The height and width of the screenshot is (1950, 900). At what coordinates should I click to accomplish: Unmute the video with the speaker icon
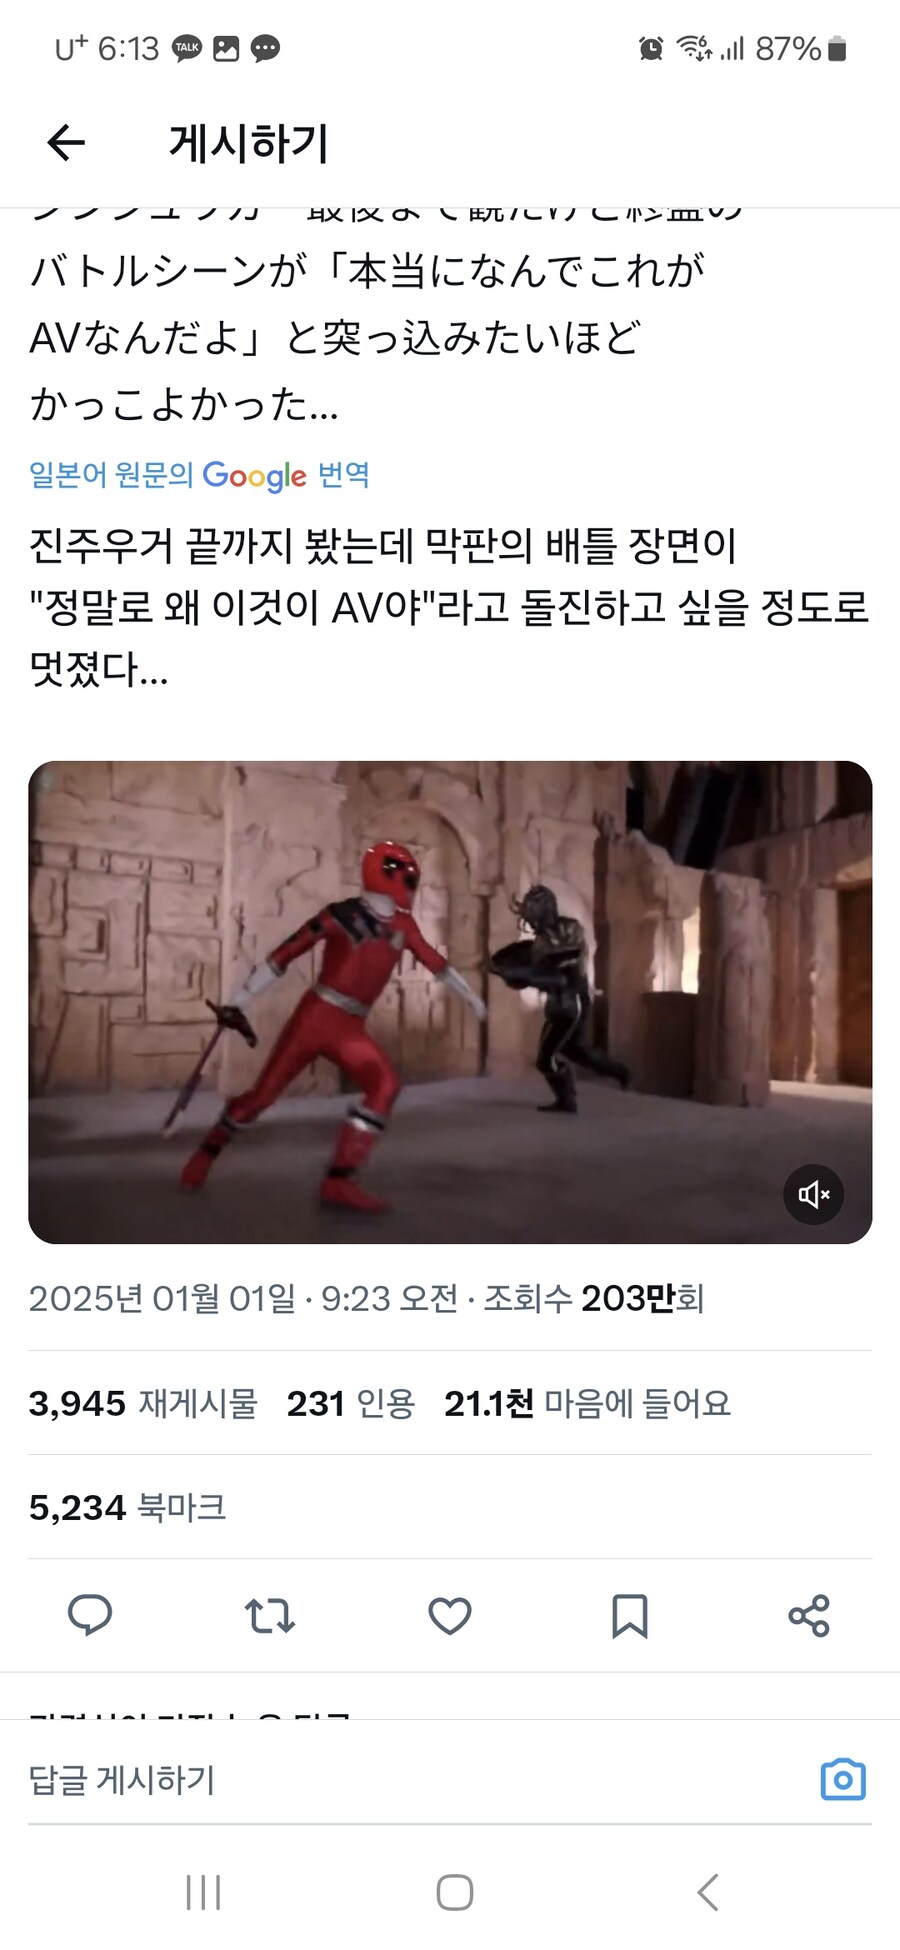tap(814, 1194)
